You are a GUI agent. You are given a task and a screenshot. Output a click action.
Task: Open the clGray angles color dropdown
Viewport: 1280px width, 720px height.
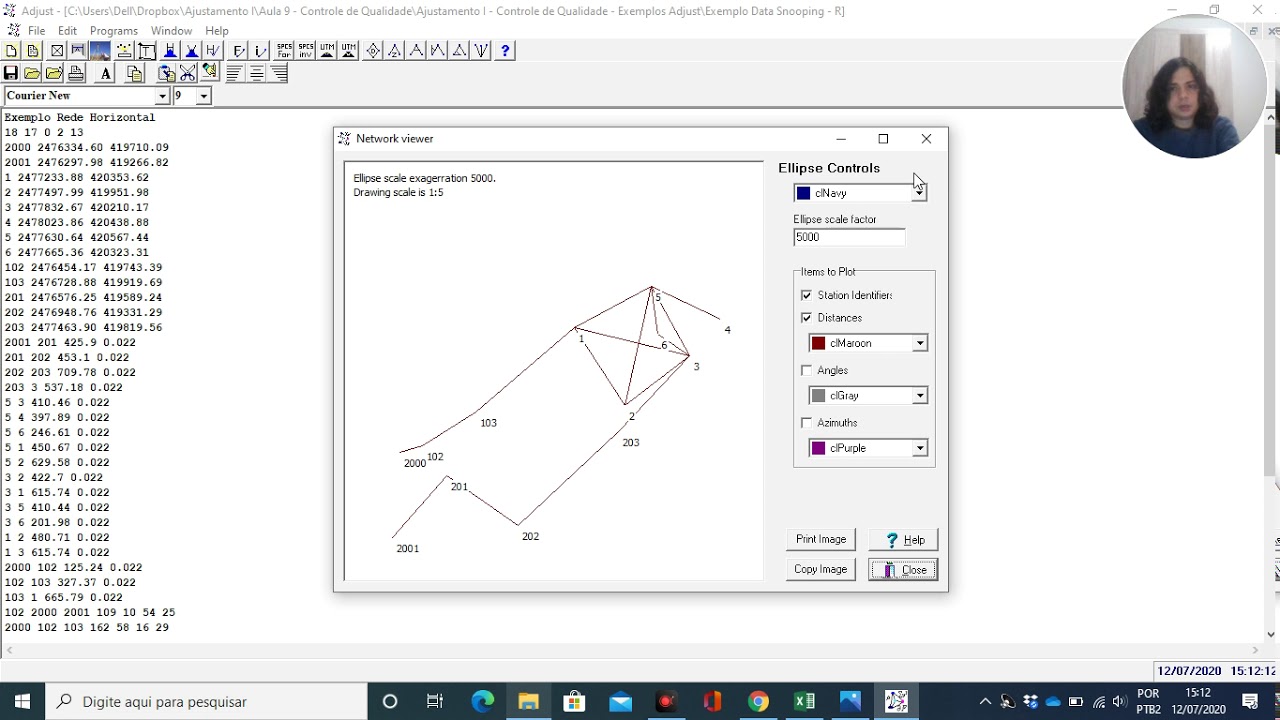point(920,395)
